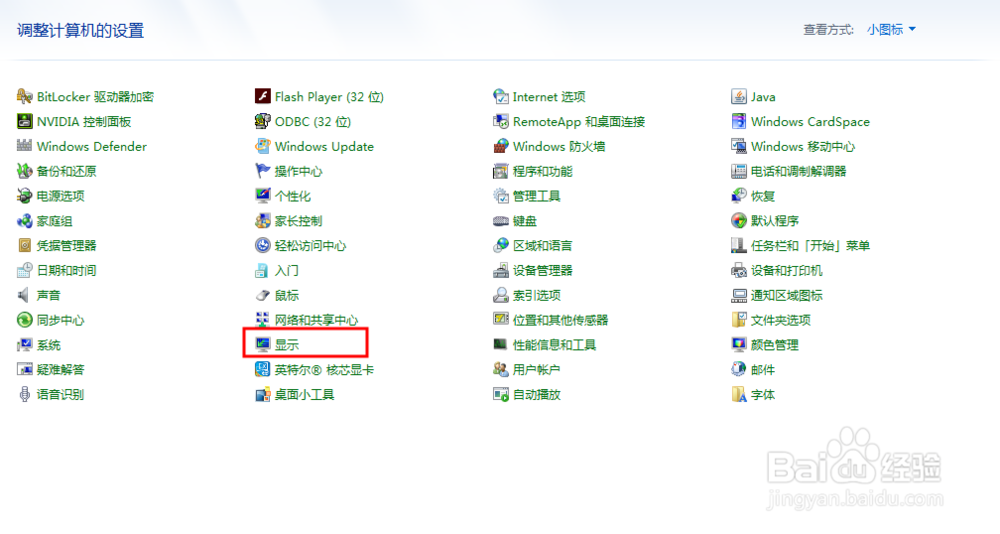1000x534 pixels.
Task: Open 位置和其他传感器 link
Action: tap(561, 320)
